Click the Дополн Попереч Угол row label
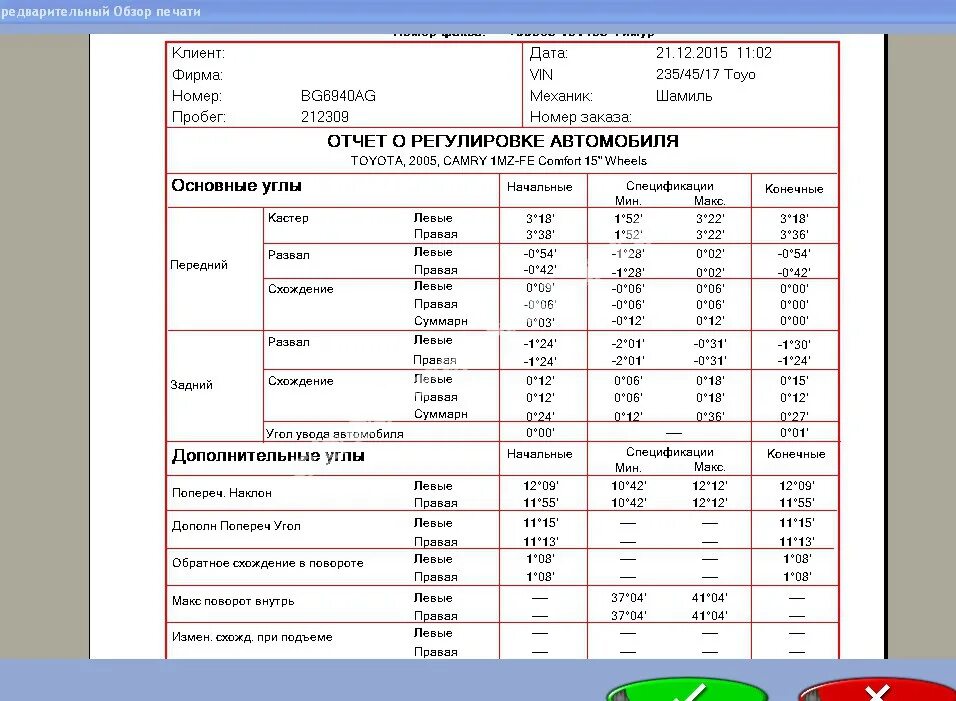 pyautogui.click(x=237, y=525)
